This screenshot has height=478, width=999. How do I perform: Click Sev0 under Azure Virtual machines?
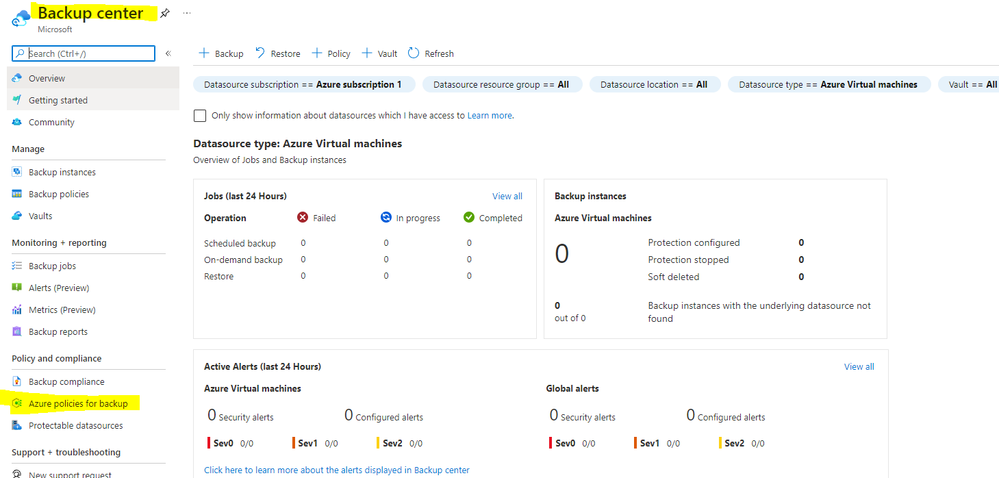click(225, 443)
